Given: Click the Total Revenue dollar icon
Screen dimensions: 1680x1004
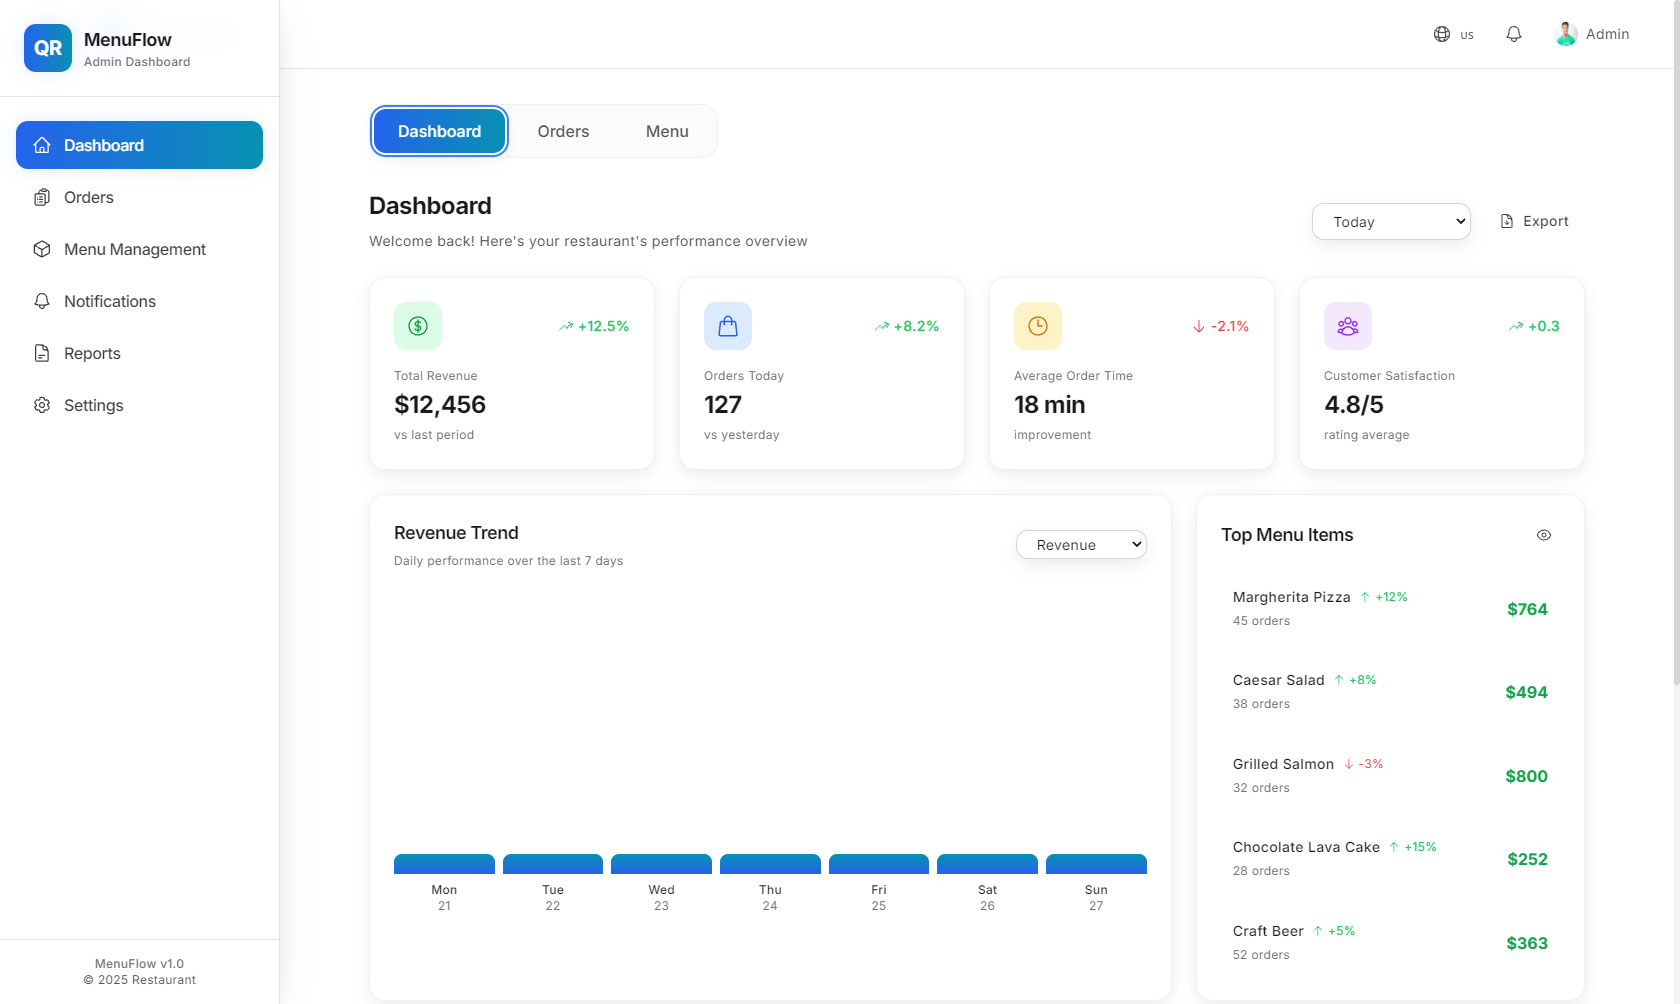Looking at the screenshot, I should pyautogui.click(x=418, y=326).
